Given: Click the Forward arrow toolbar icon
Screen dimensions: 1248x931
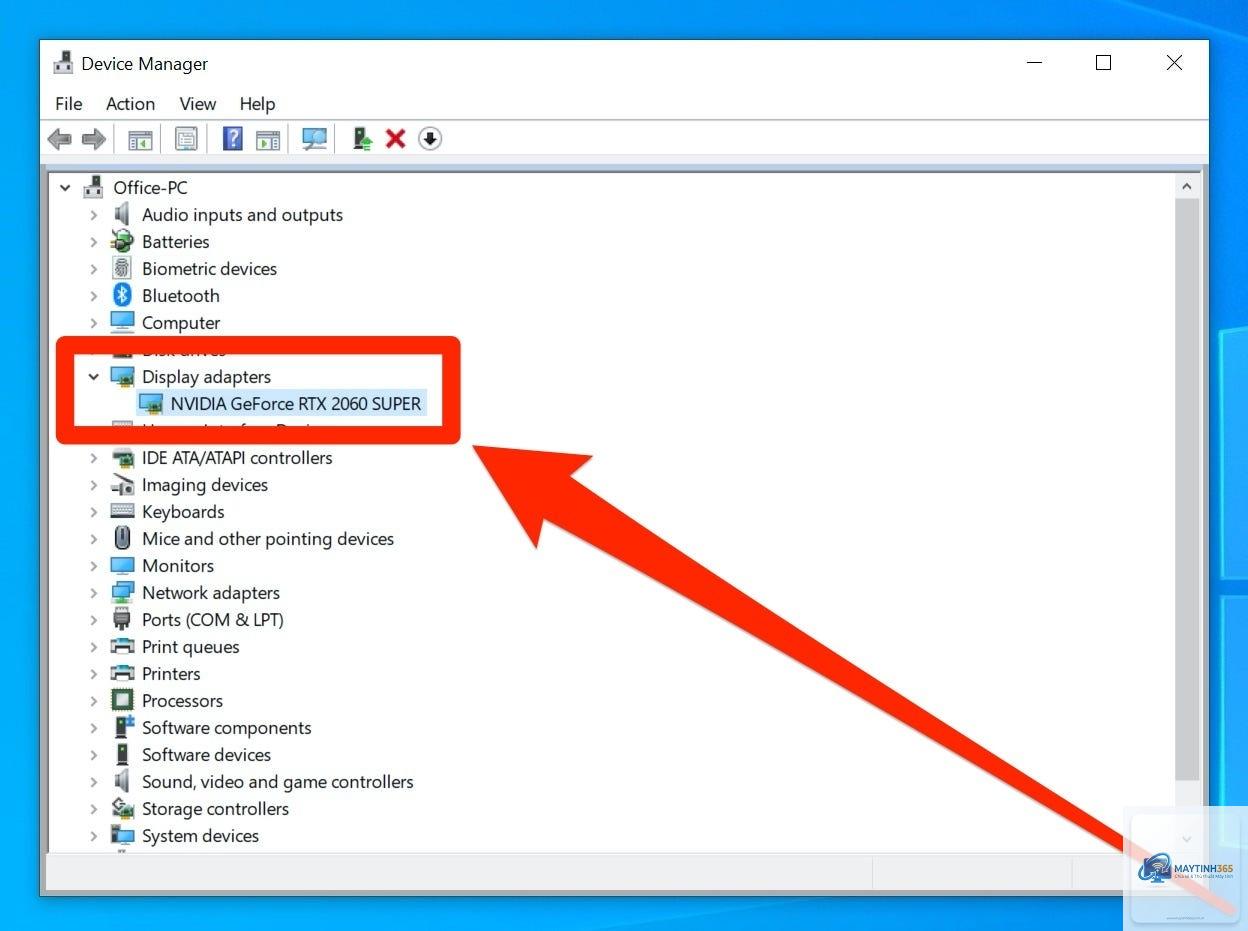Looking at the screenshot, I should [94, 139].
